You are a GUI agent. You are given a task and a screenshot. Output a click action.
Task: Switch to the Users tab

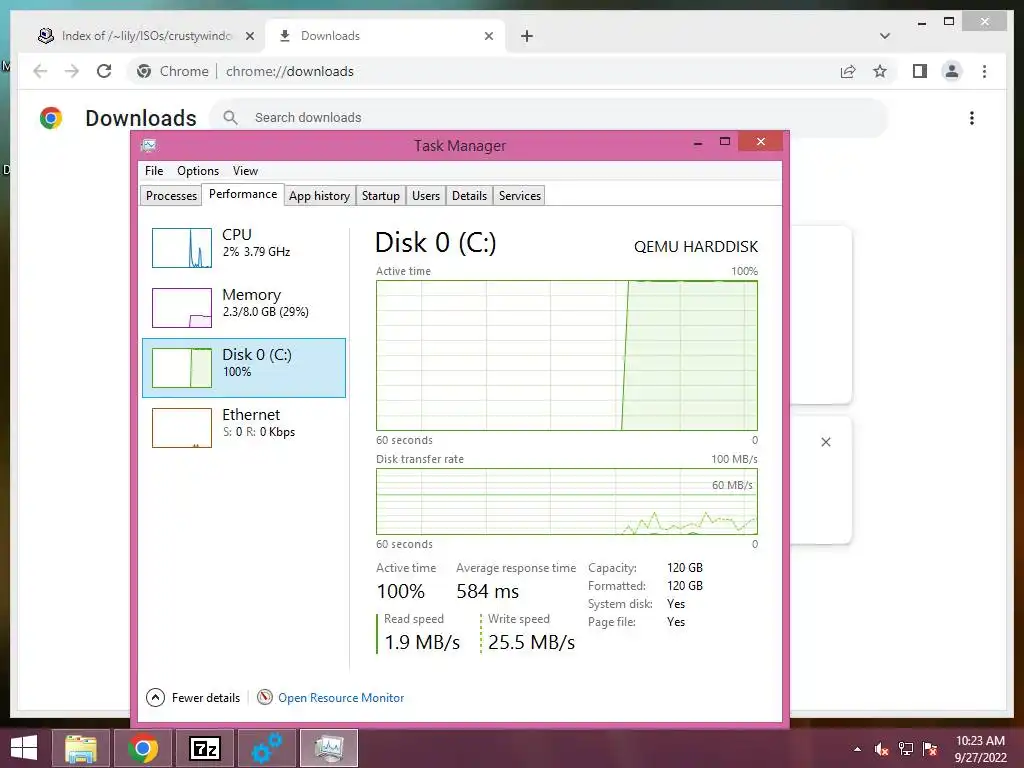click(x=426, y=196)
